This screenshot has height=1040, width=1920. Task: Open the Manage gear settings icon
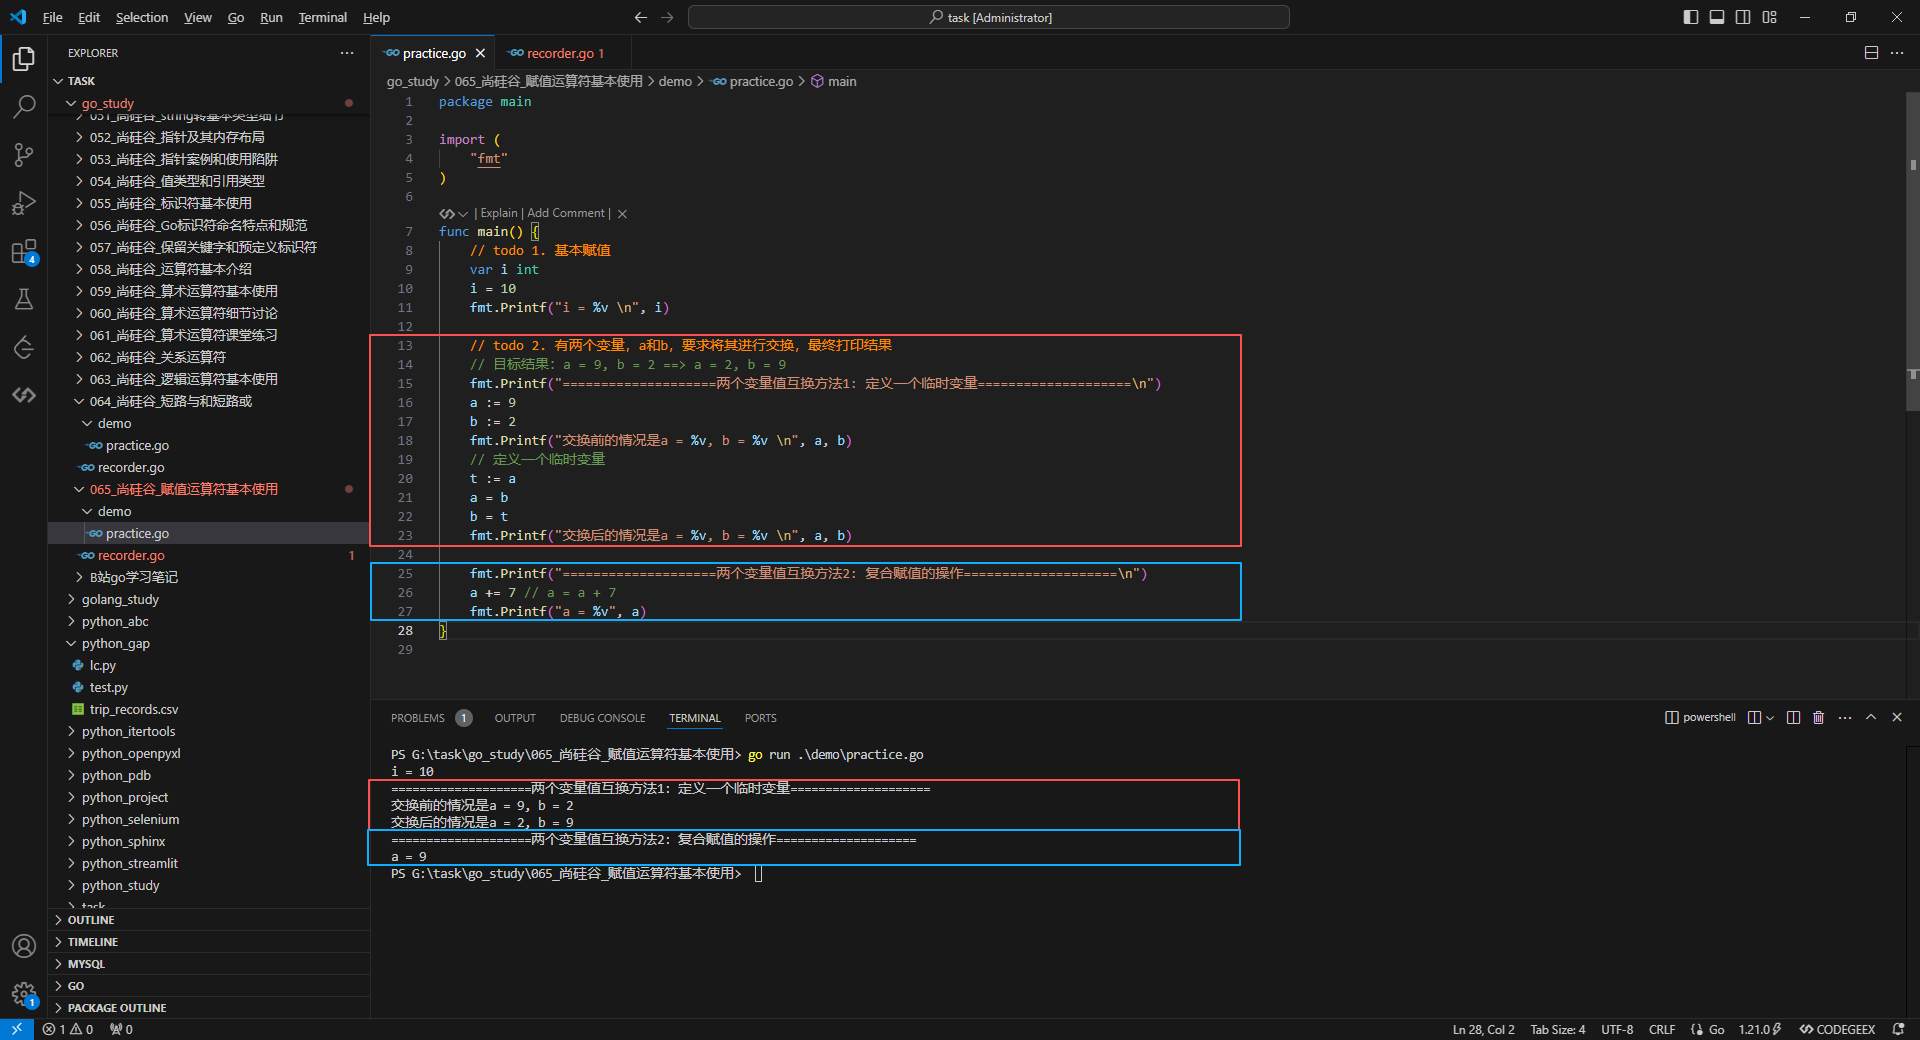click(24, 994)
